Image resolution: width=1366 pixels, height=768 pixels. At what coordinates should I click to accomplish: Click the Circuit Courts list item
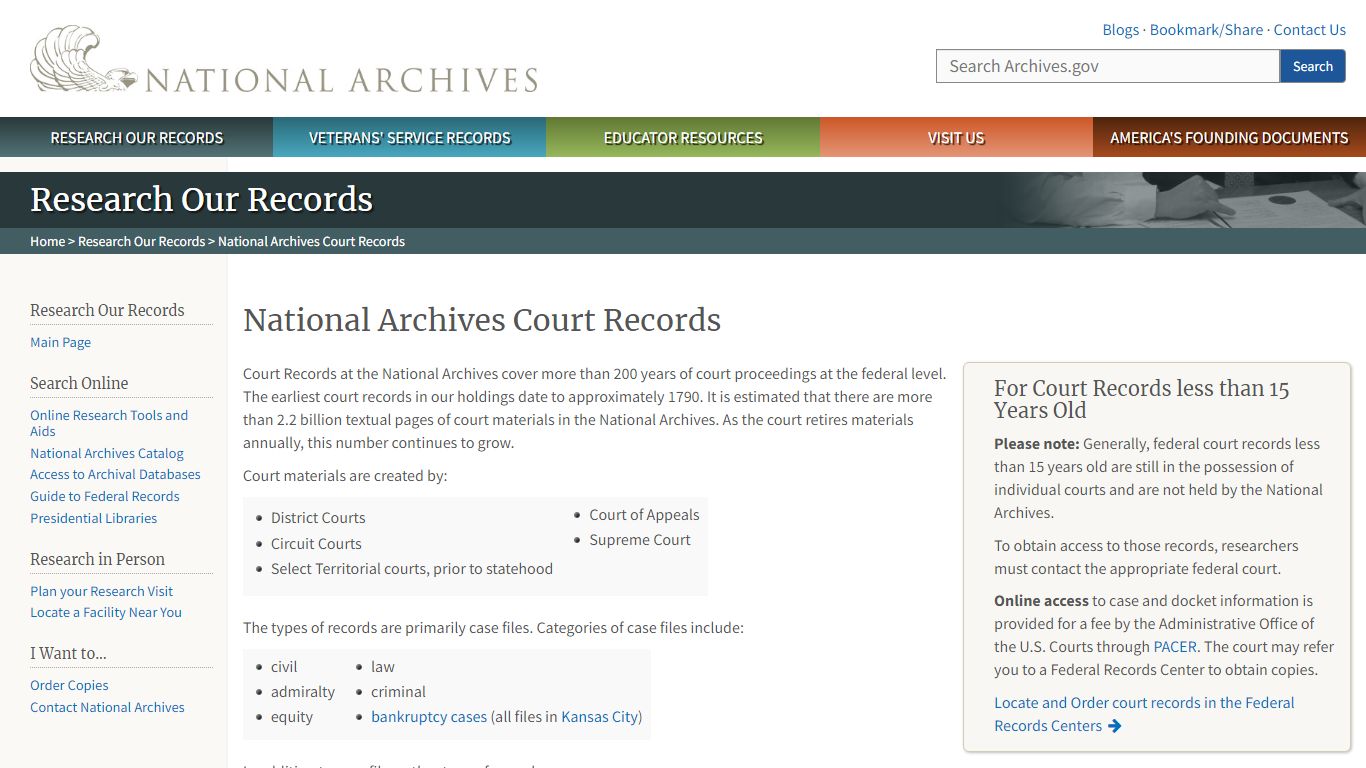[316, 544]
